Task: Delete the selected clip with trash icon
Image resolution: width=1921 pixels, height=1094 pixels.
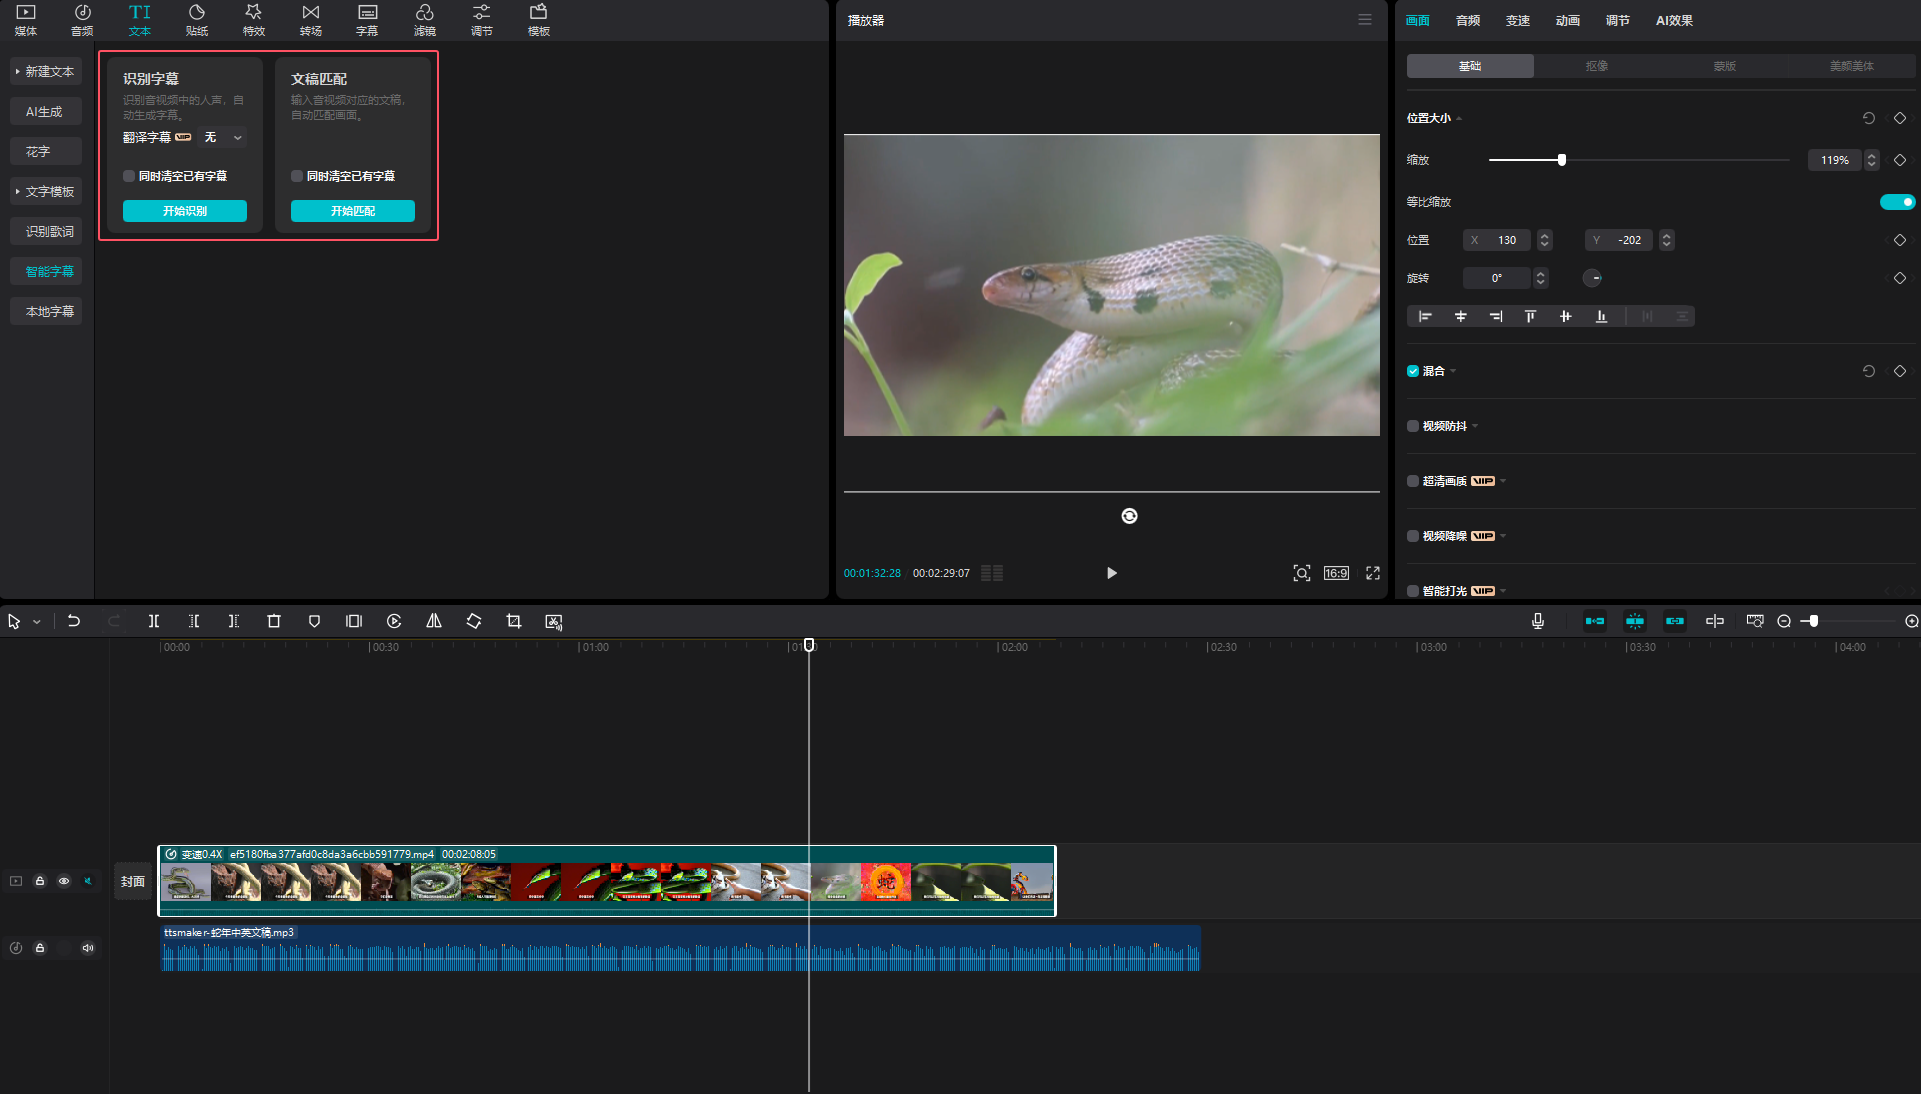Action: [274, 621]
